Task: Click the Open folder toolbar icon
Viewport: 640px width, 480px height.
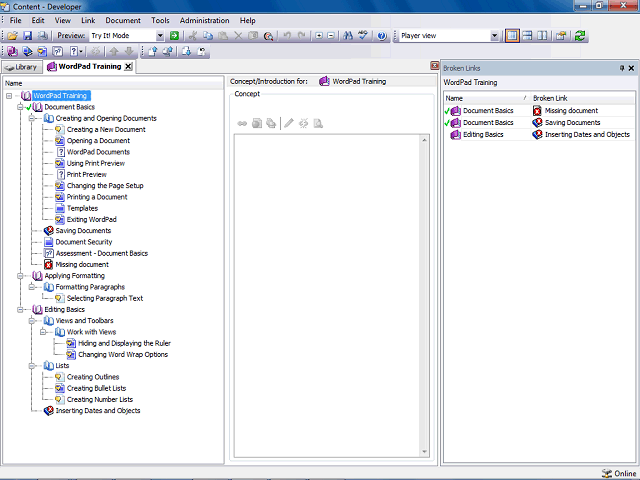Action: click(x=12, y=36)
